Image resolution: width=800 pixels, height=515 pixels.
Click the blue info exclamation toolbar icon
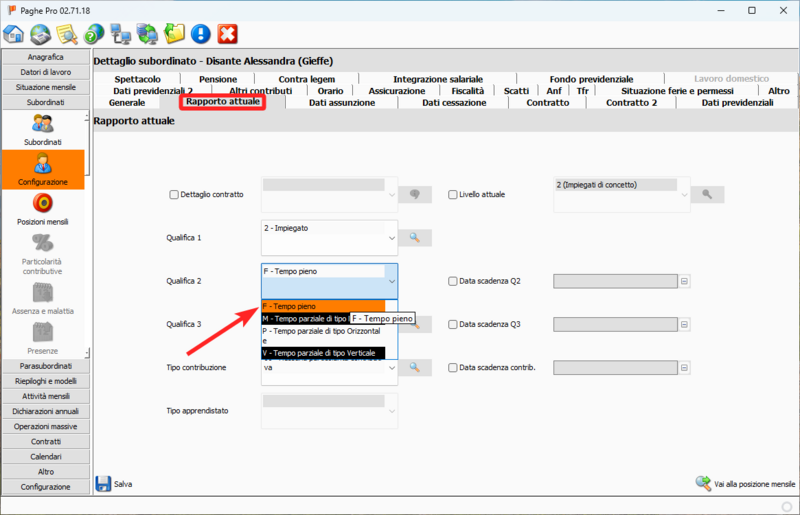(x=201, y=34)
